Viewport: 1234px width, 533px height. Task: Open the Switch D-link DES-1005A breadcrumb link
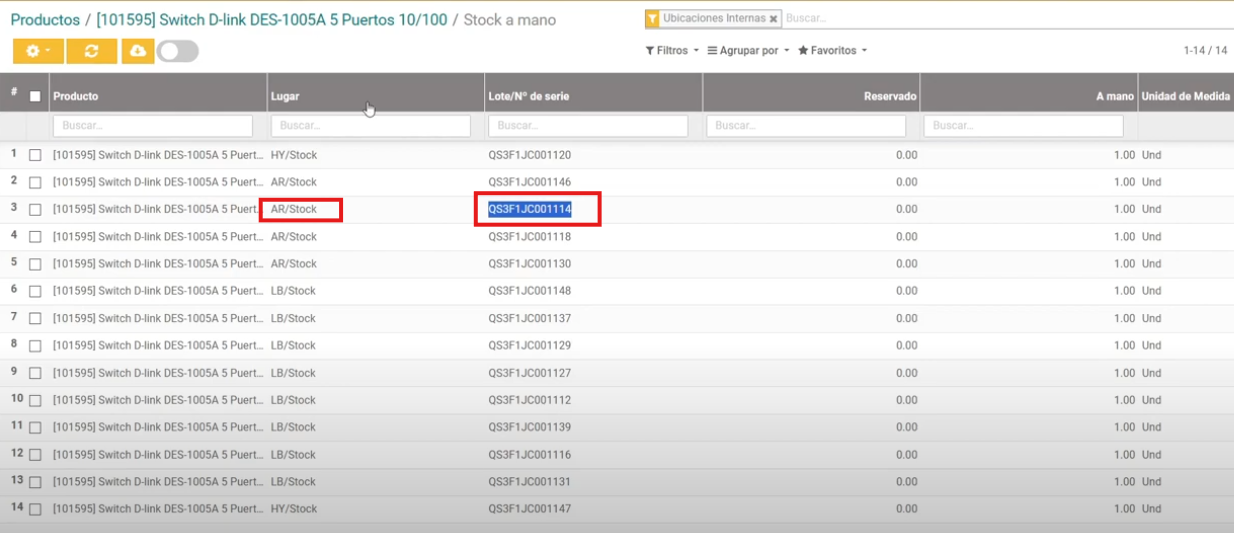[x=271, y=20]
